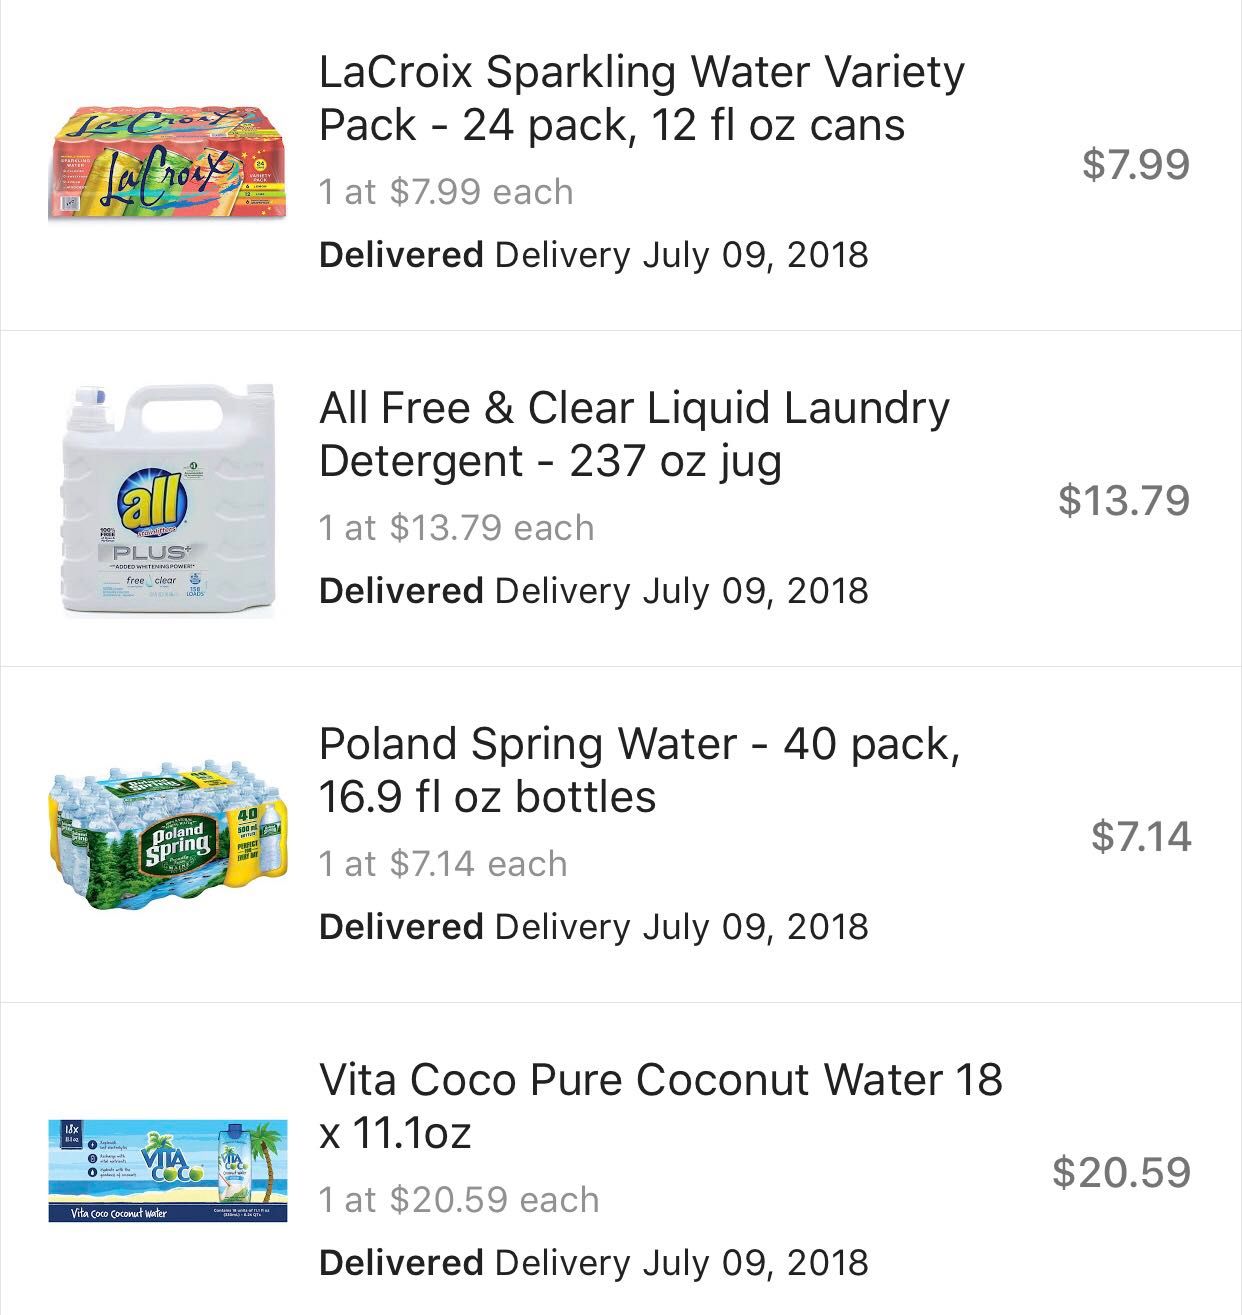
Task: Tap "1 at $13.79 each" quantity text
Action: pos(456,527)
